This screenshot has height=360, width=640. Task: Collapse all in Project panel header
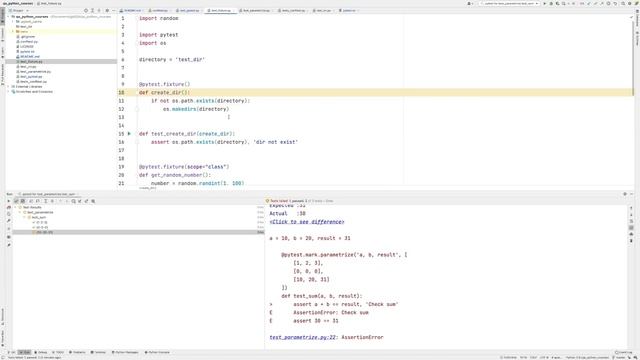point(99,10)
